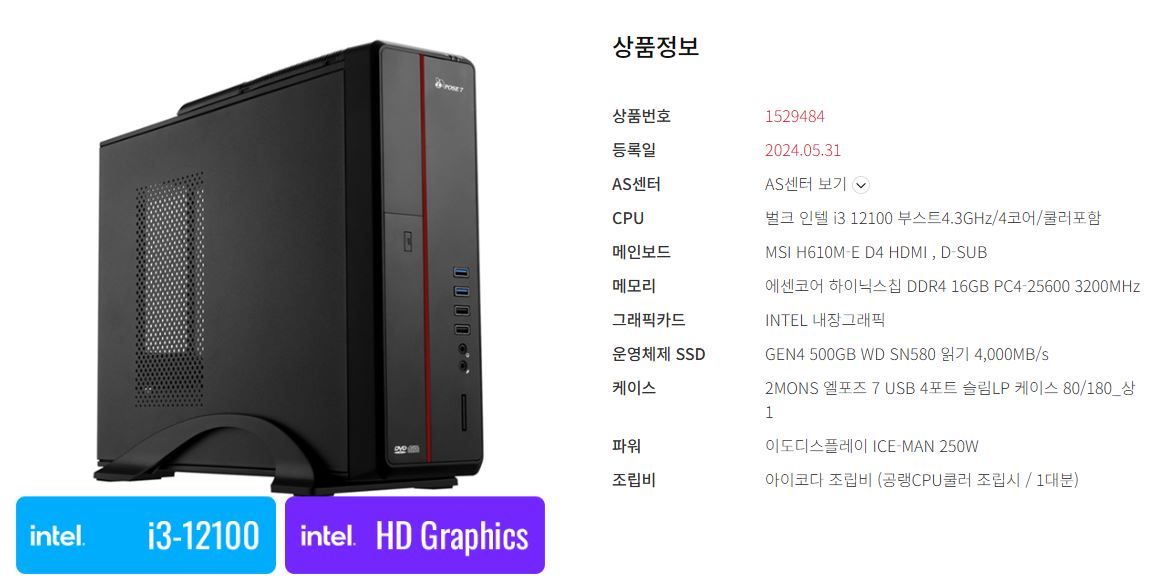The height and width of the screenshot is (588, 1150).
Task: Select the 2MONS 엘포즈 7 case entry
Action: 950,400
